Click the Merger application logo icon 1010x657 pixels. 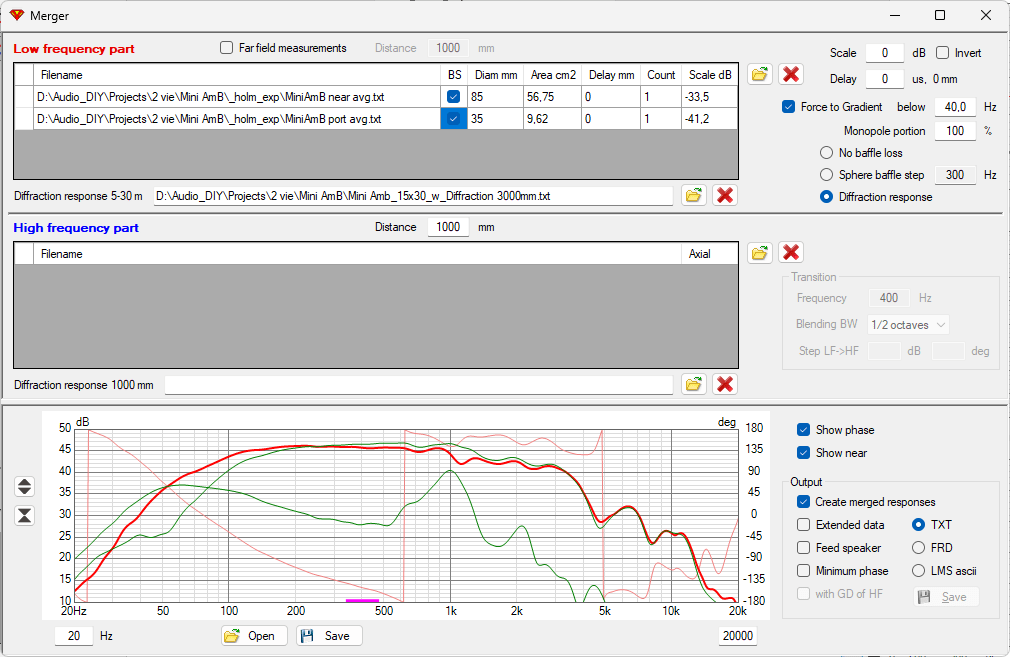(x=17, y=15)
